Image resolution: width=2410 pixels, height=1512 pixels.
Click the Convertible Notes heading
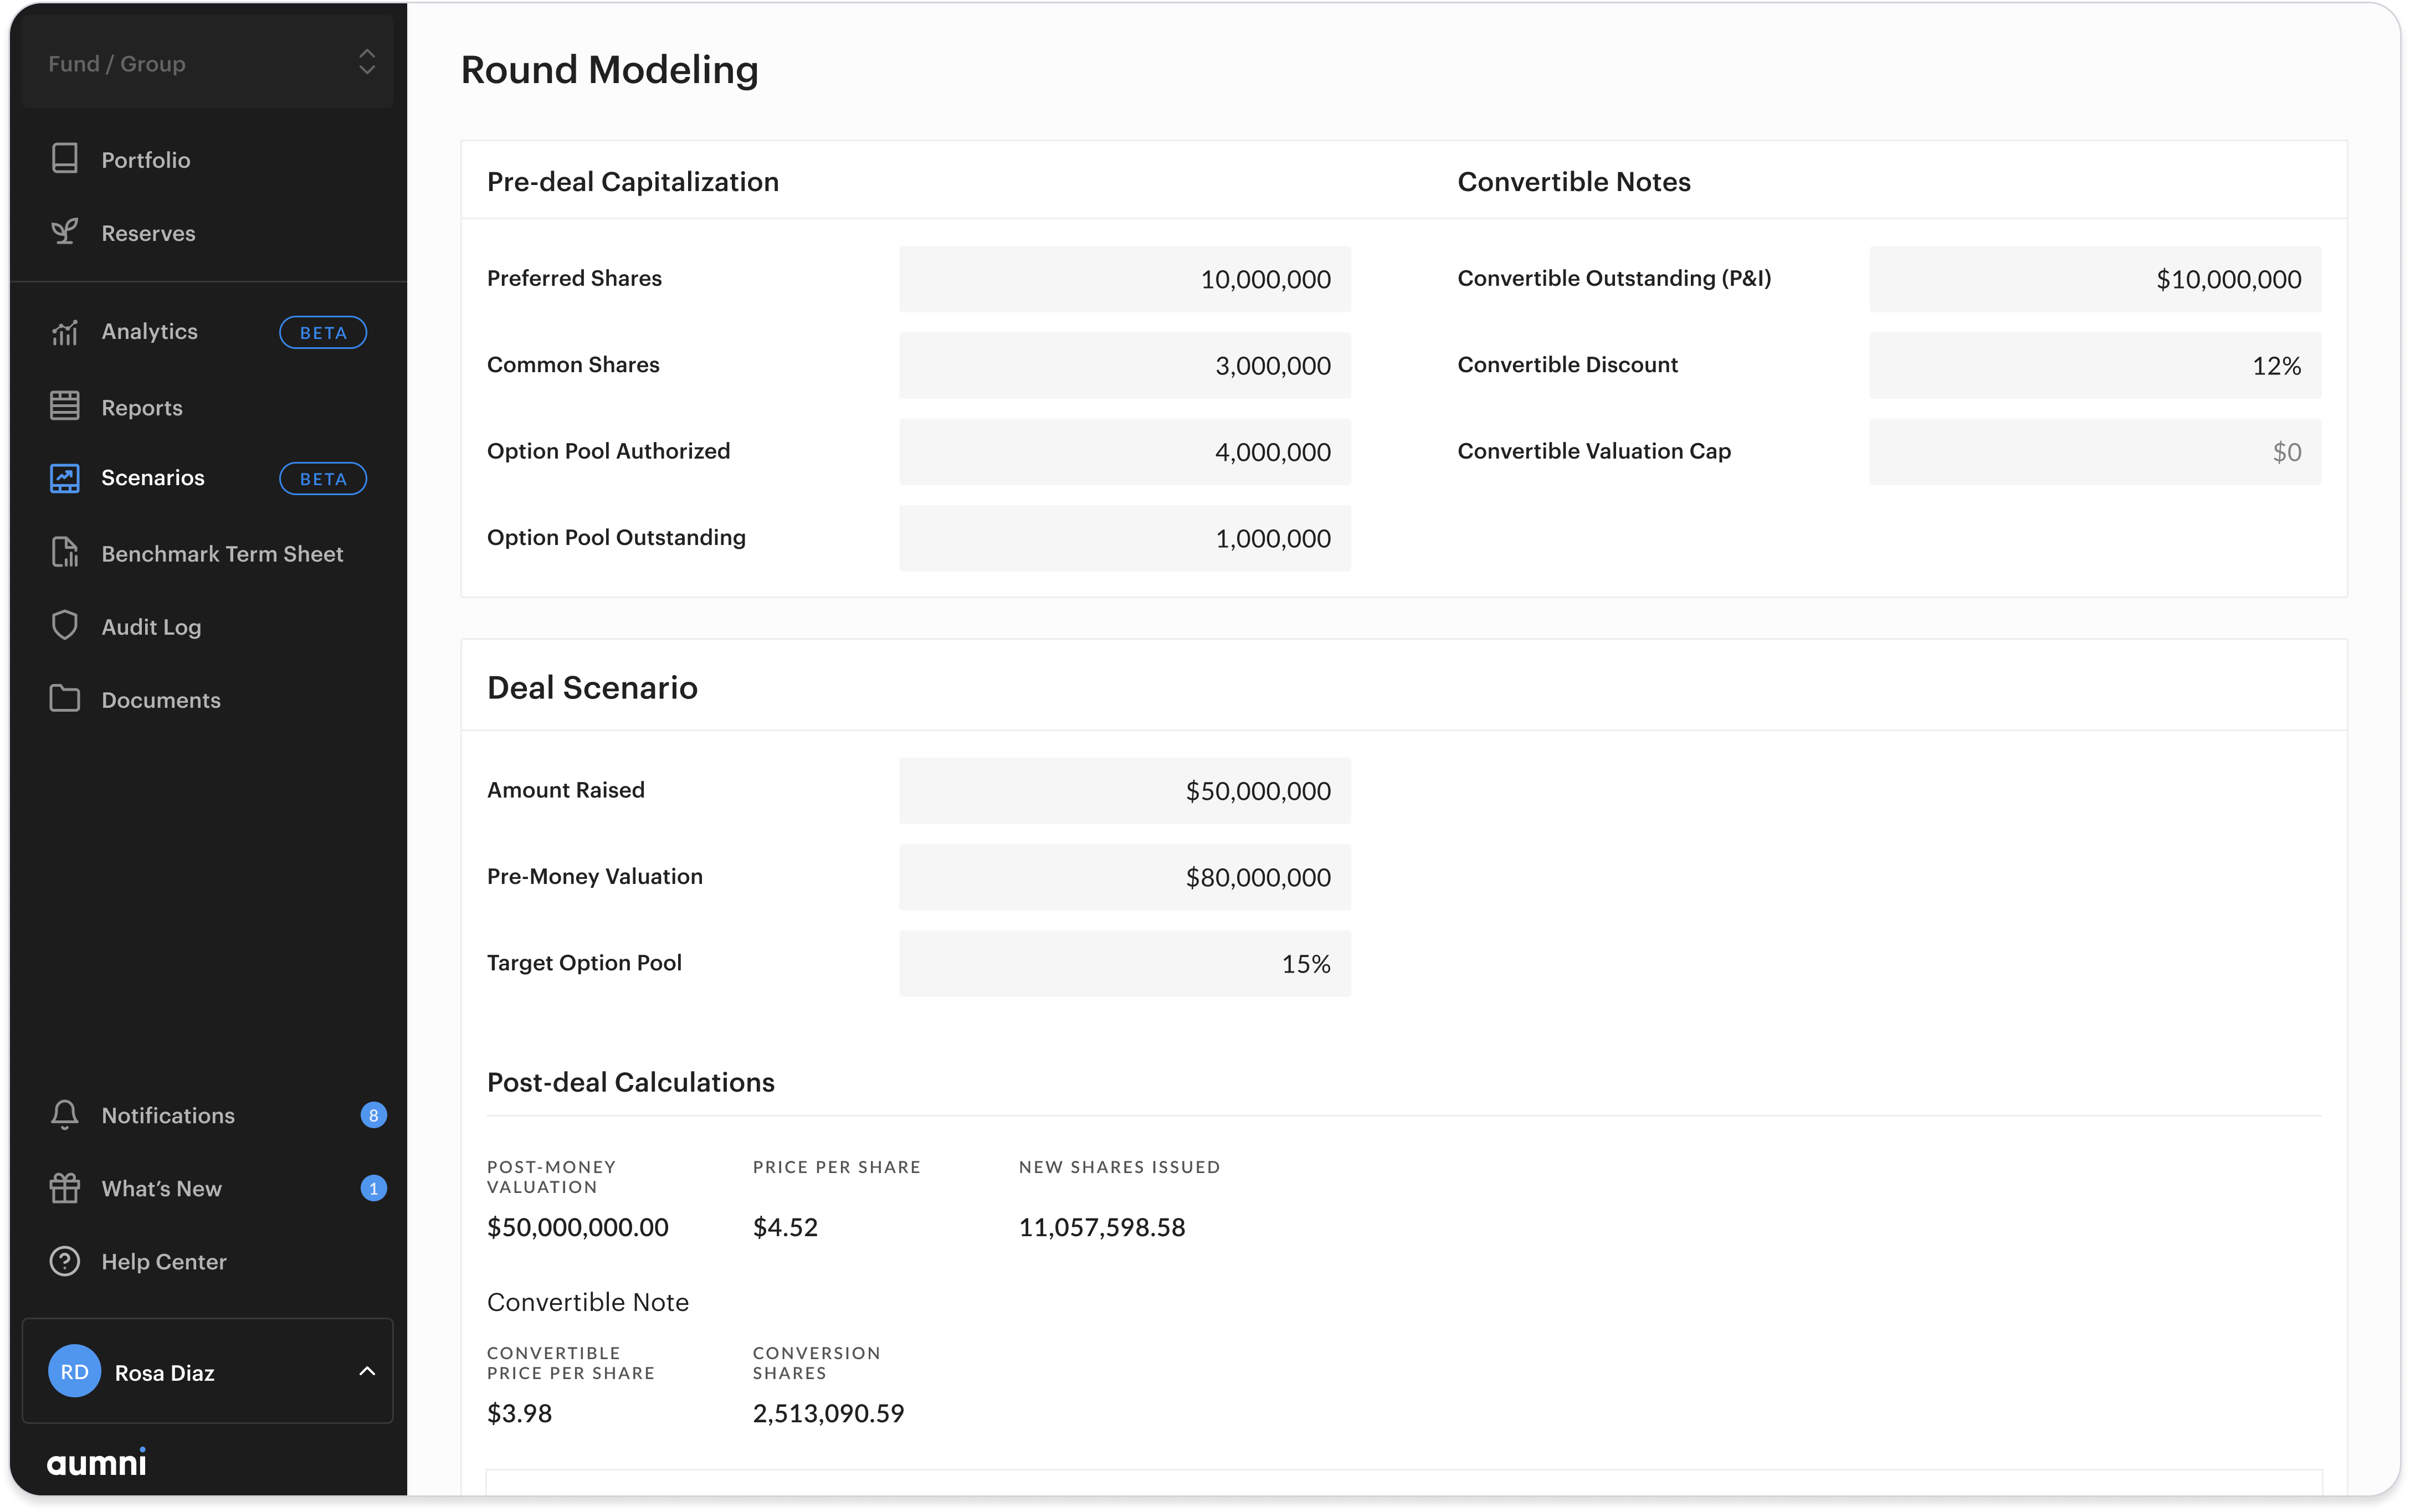tap(1574, 182)
